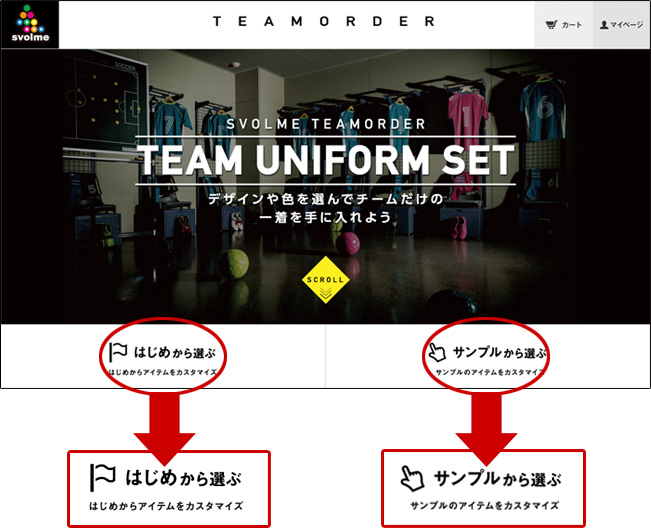The image size is (651, 528).
Task: Click the double chevron below SCROLL
Action: click(x=326, y=292)
